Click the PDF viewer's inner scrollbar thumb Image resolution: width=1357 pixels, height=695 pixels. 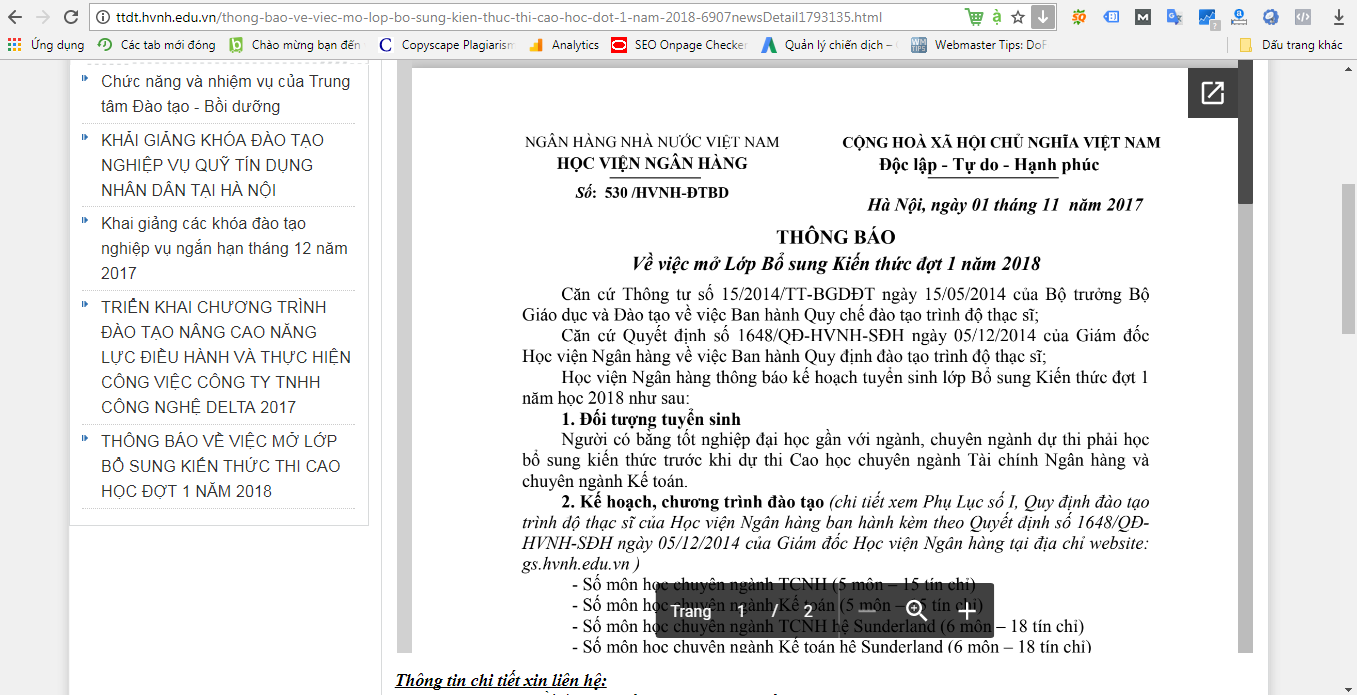click(1245, 130)
